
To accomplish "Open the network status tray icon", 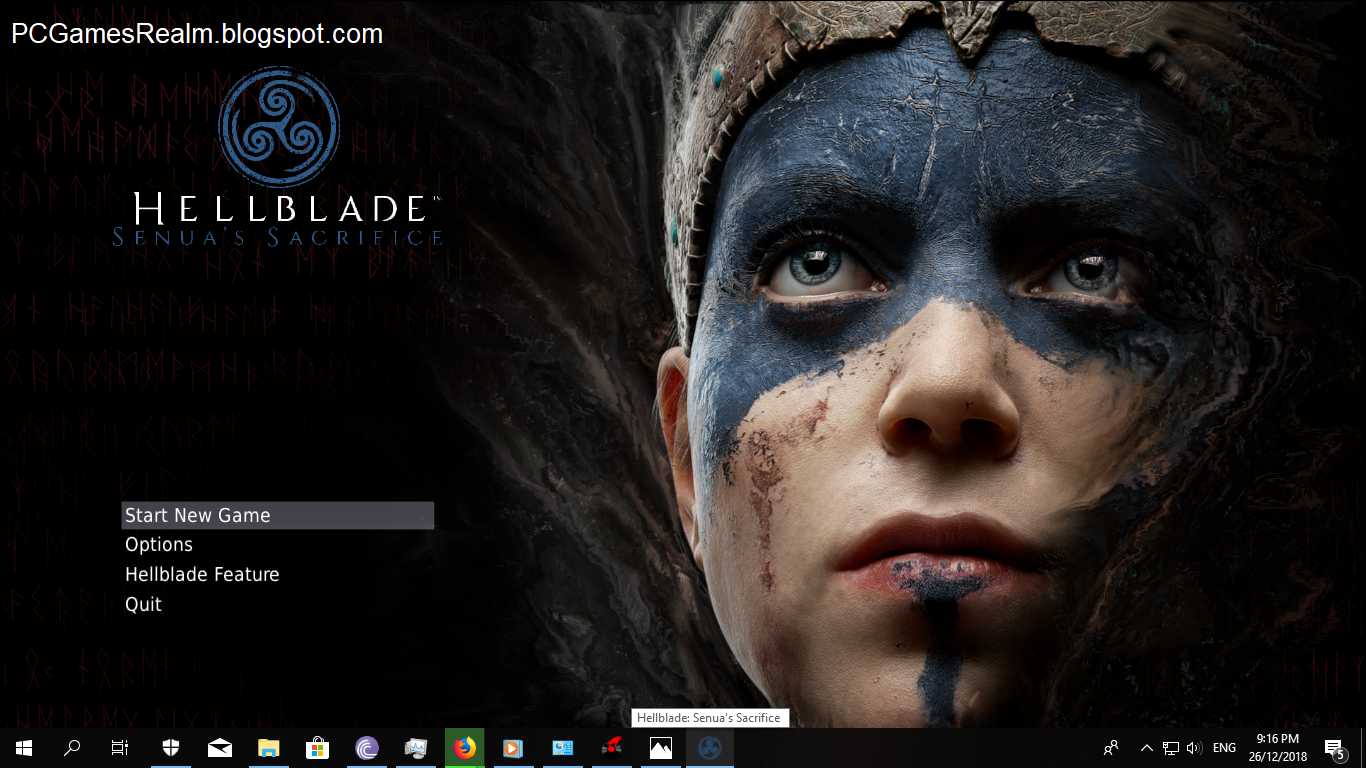I will 1171,748.
